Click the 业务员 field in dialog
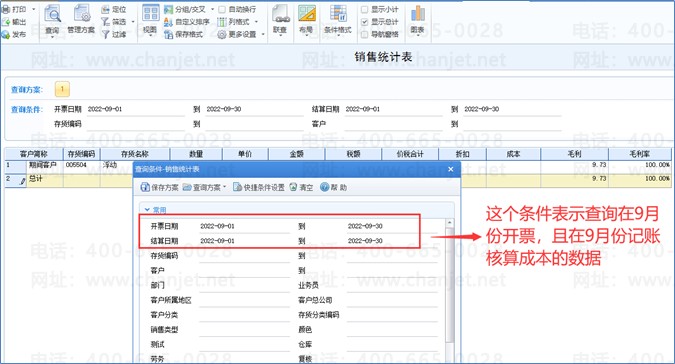Screen dimensions: 675x364 pyautogui.click(x=392, y=286)
